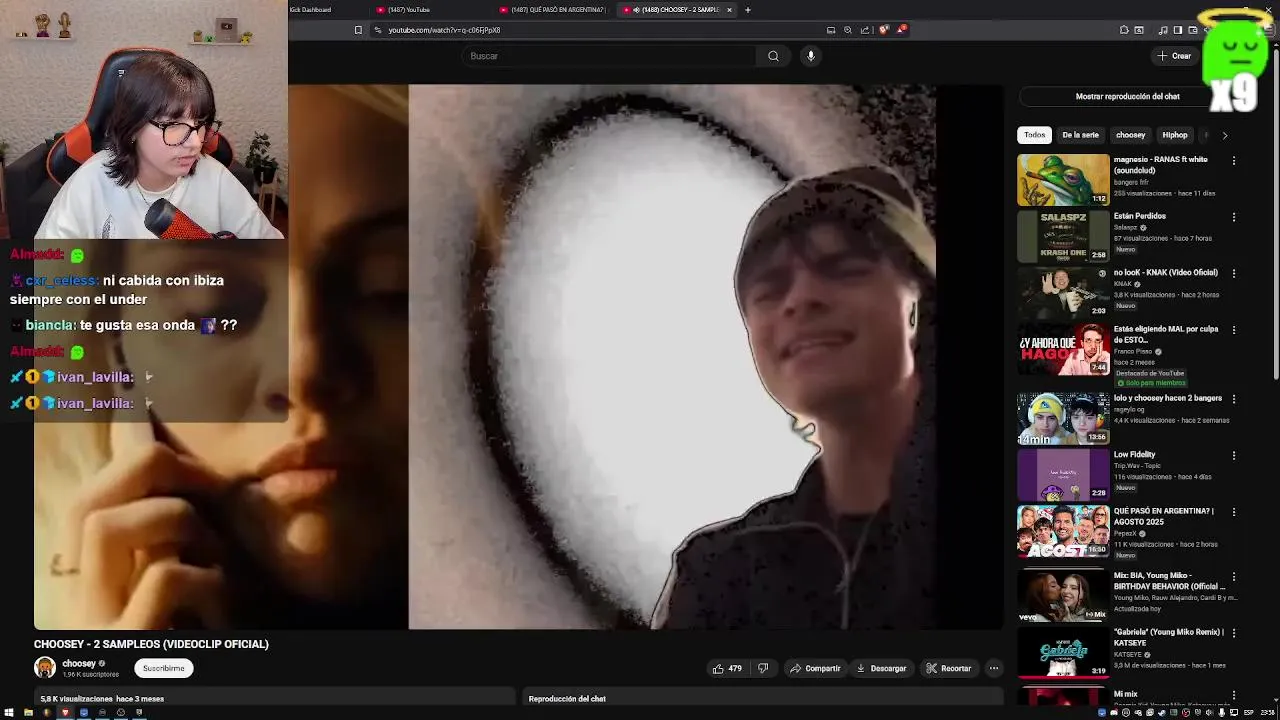Select the Todos filter chip

coord(1034,135)
